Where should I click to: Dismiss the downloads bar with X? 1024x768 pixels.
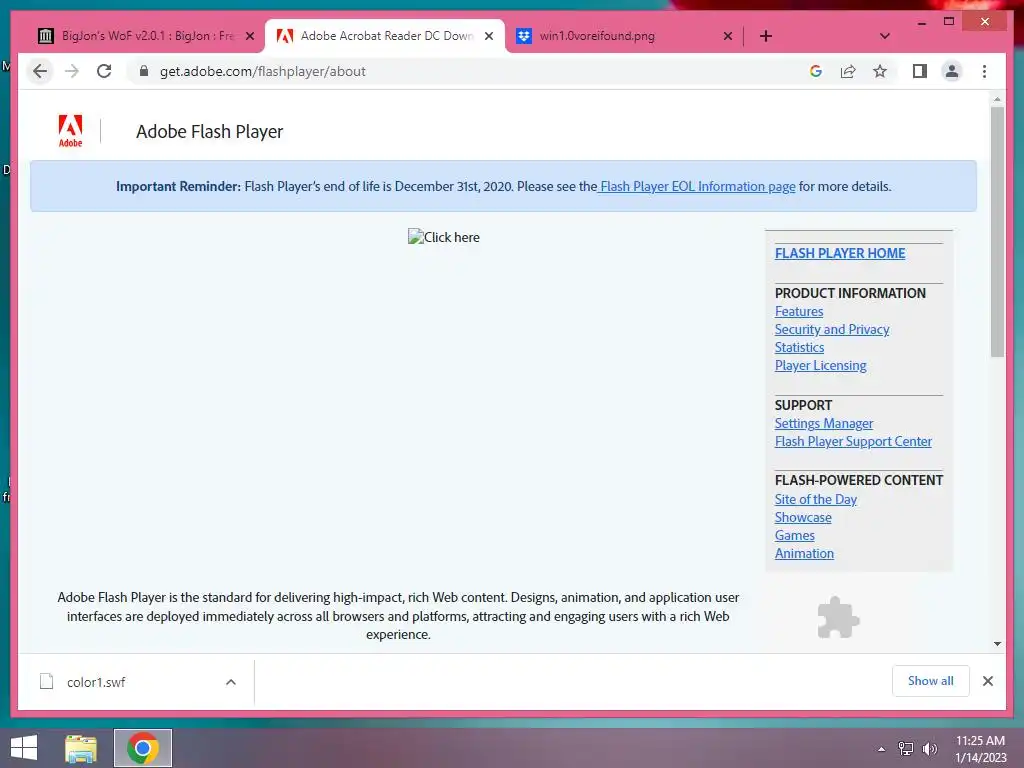point(987,681)
